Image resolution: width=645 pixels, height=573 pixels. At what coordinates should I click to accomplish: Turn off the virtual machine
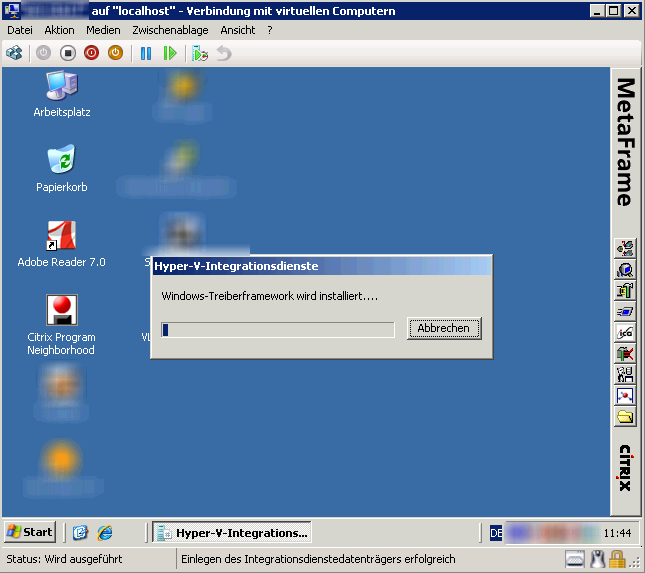coord(67,53)
